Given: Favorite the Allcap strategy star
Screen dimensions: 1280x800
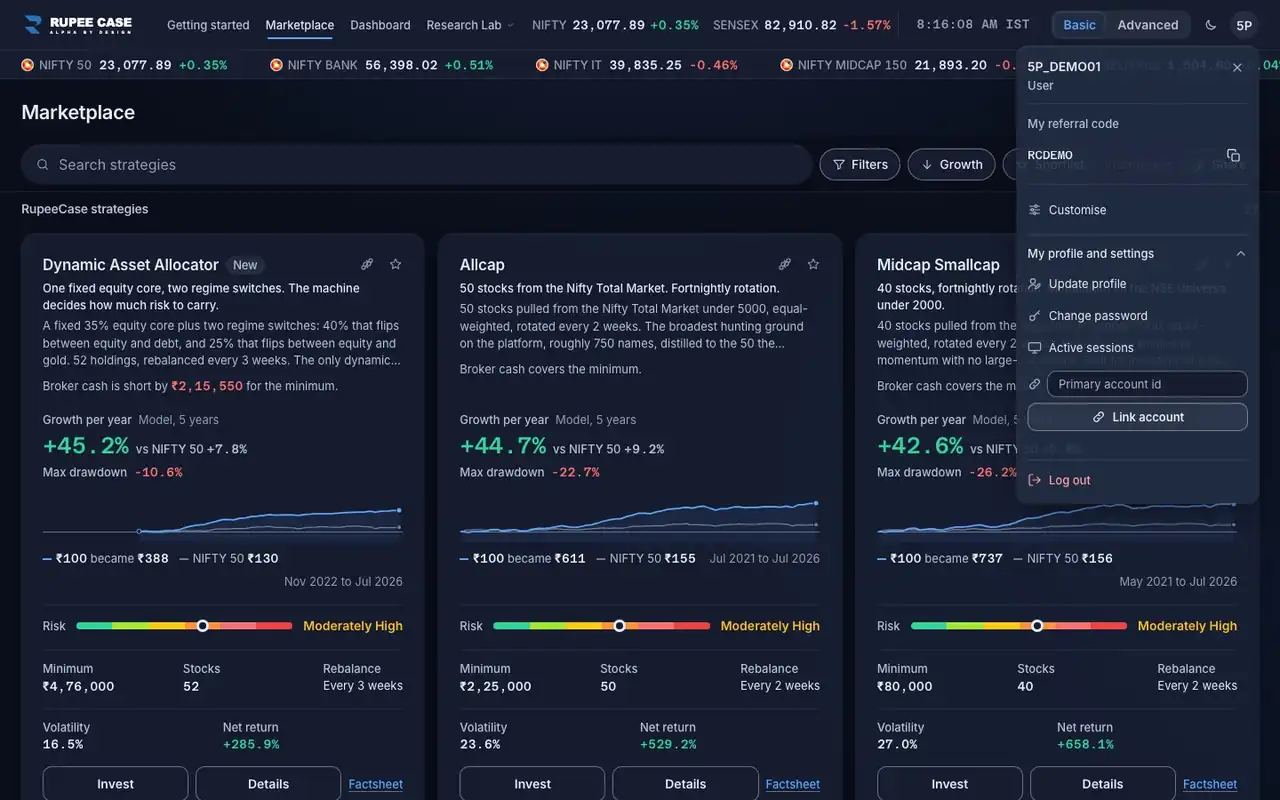Looking at the screenshot, I should coord(813,264).
